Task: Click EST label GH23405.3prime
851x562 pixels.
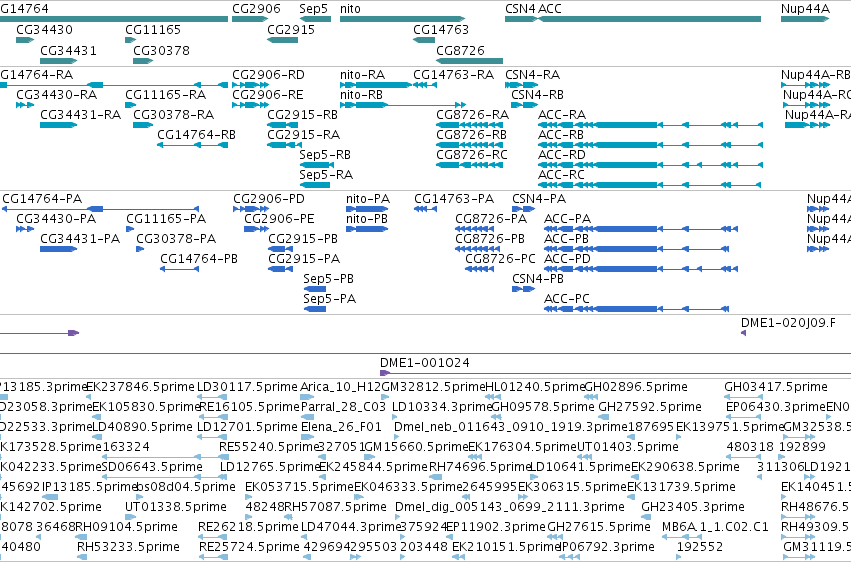Action: coord(693,507)
